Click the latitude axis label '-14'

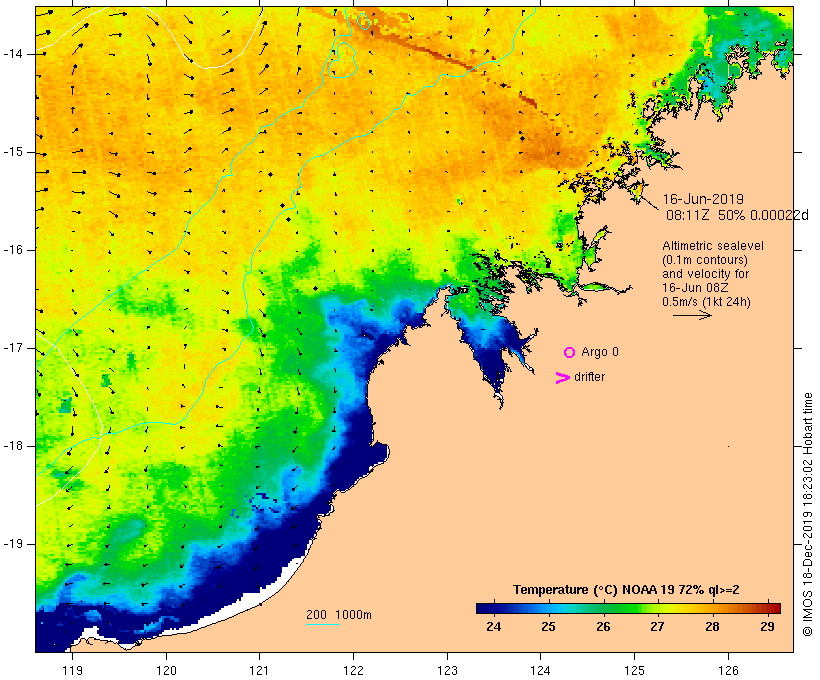click(13, 54)
